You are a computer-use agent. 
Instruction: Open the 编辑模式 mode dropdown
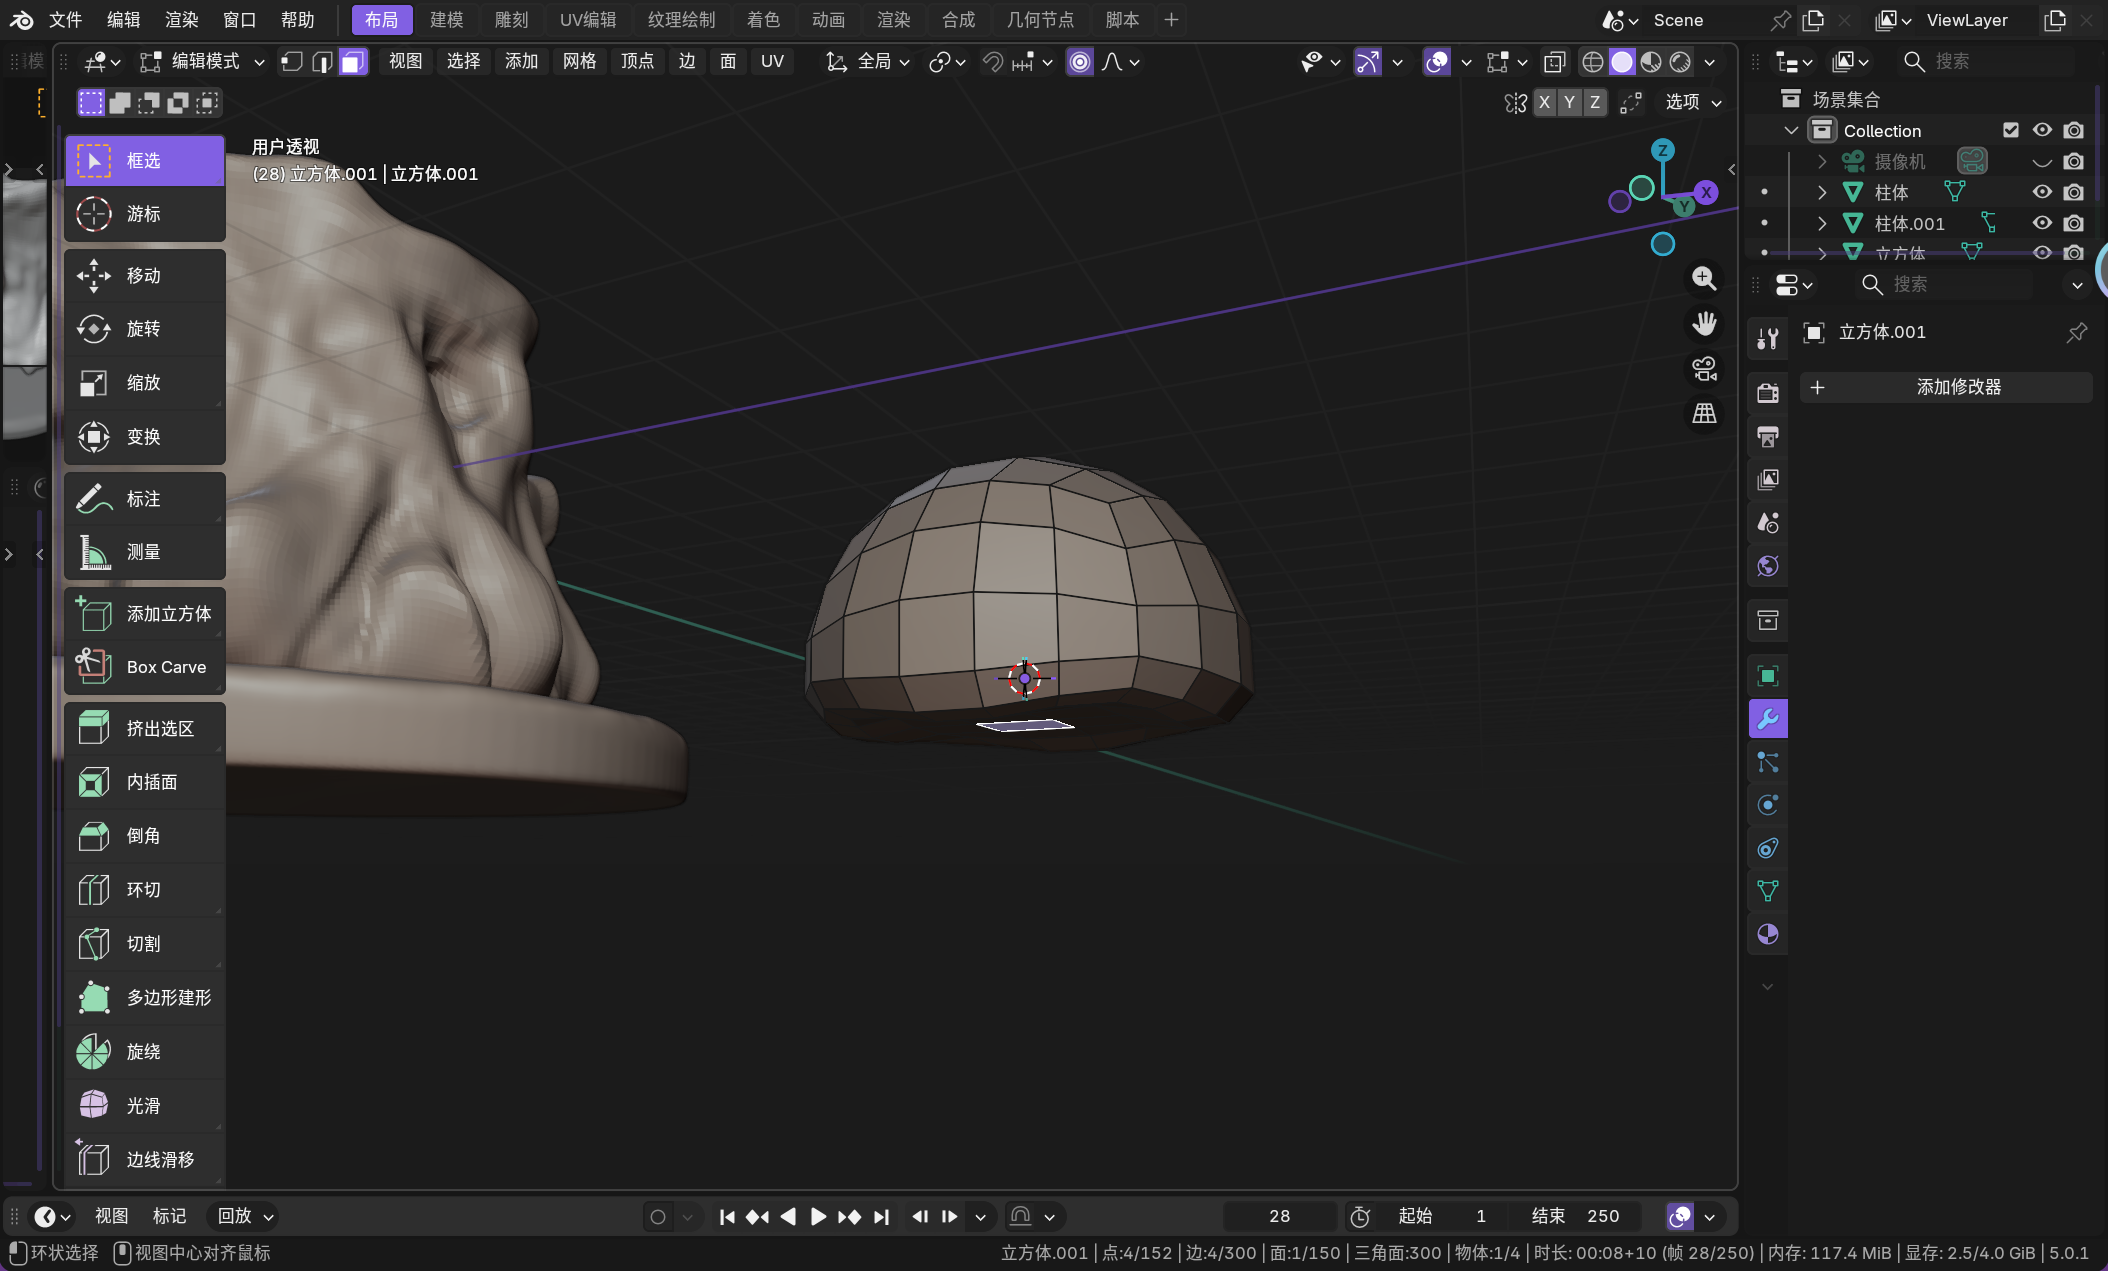(203, 62)
